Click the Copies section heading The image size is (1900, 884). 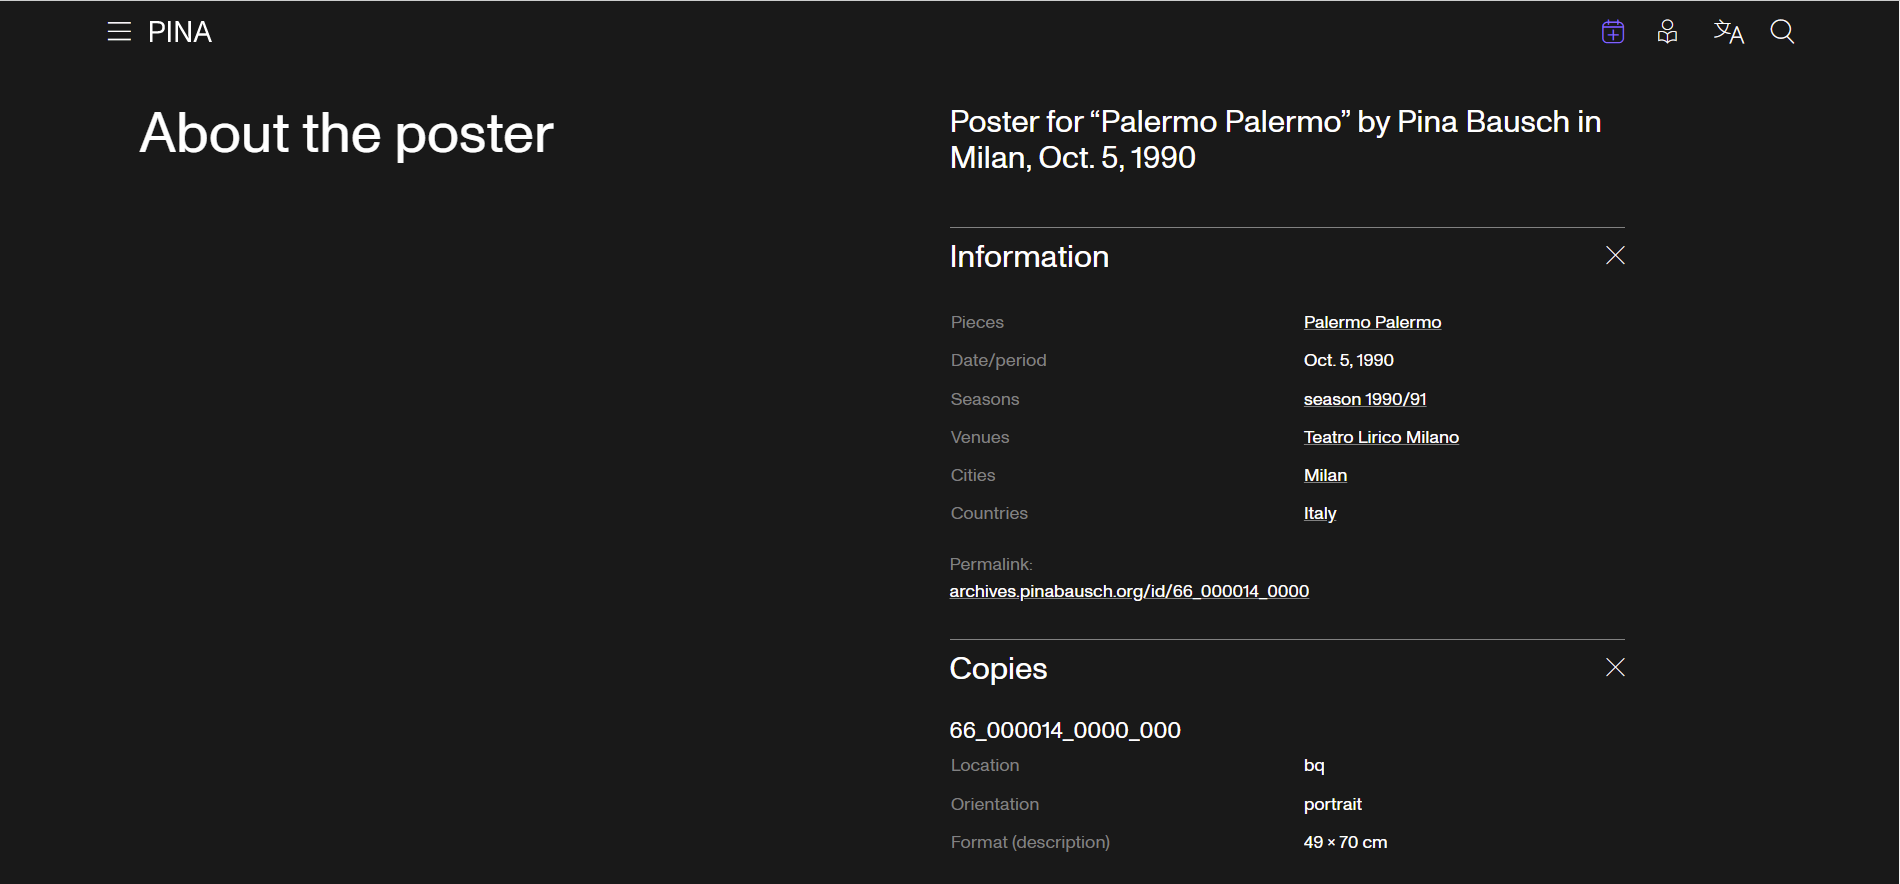click(998, 669)
